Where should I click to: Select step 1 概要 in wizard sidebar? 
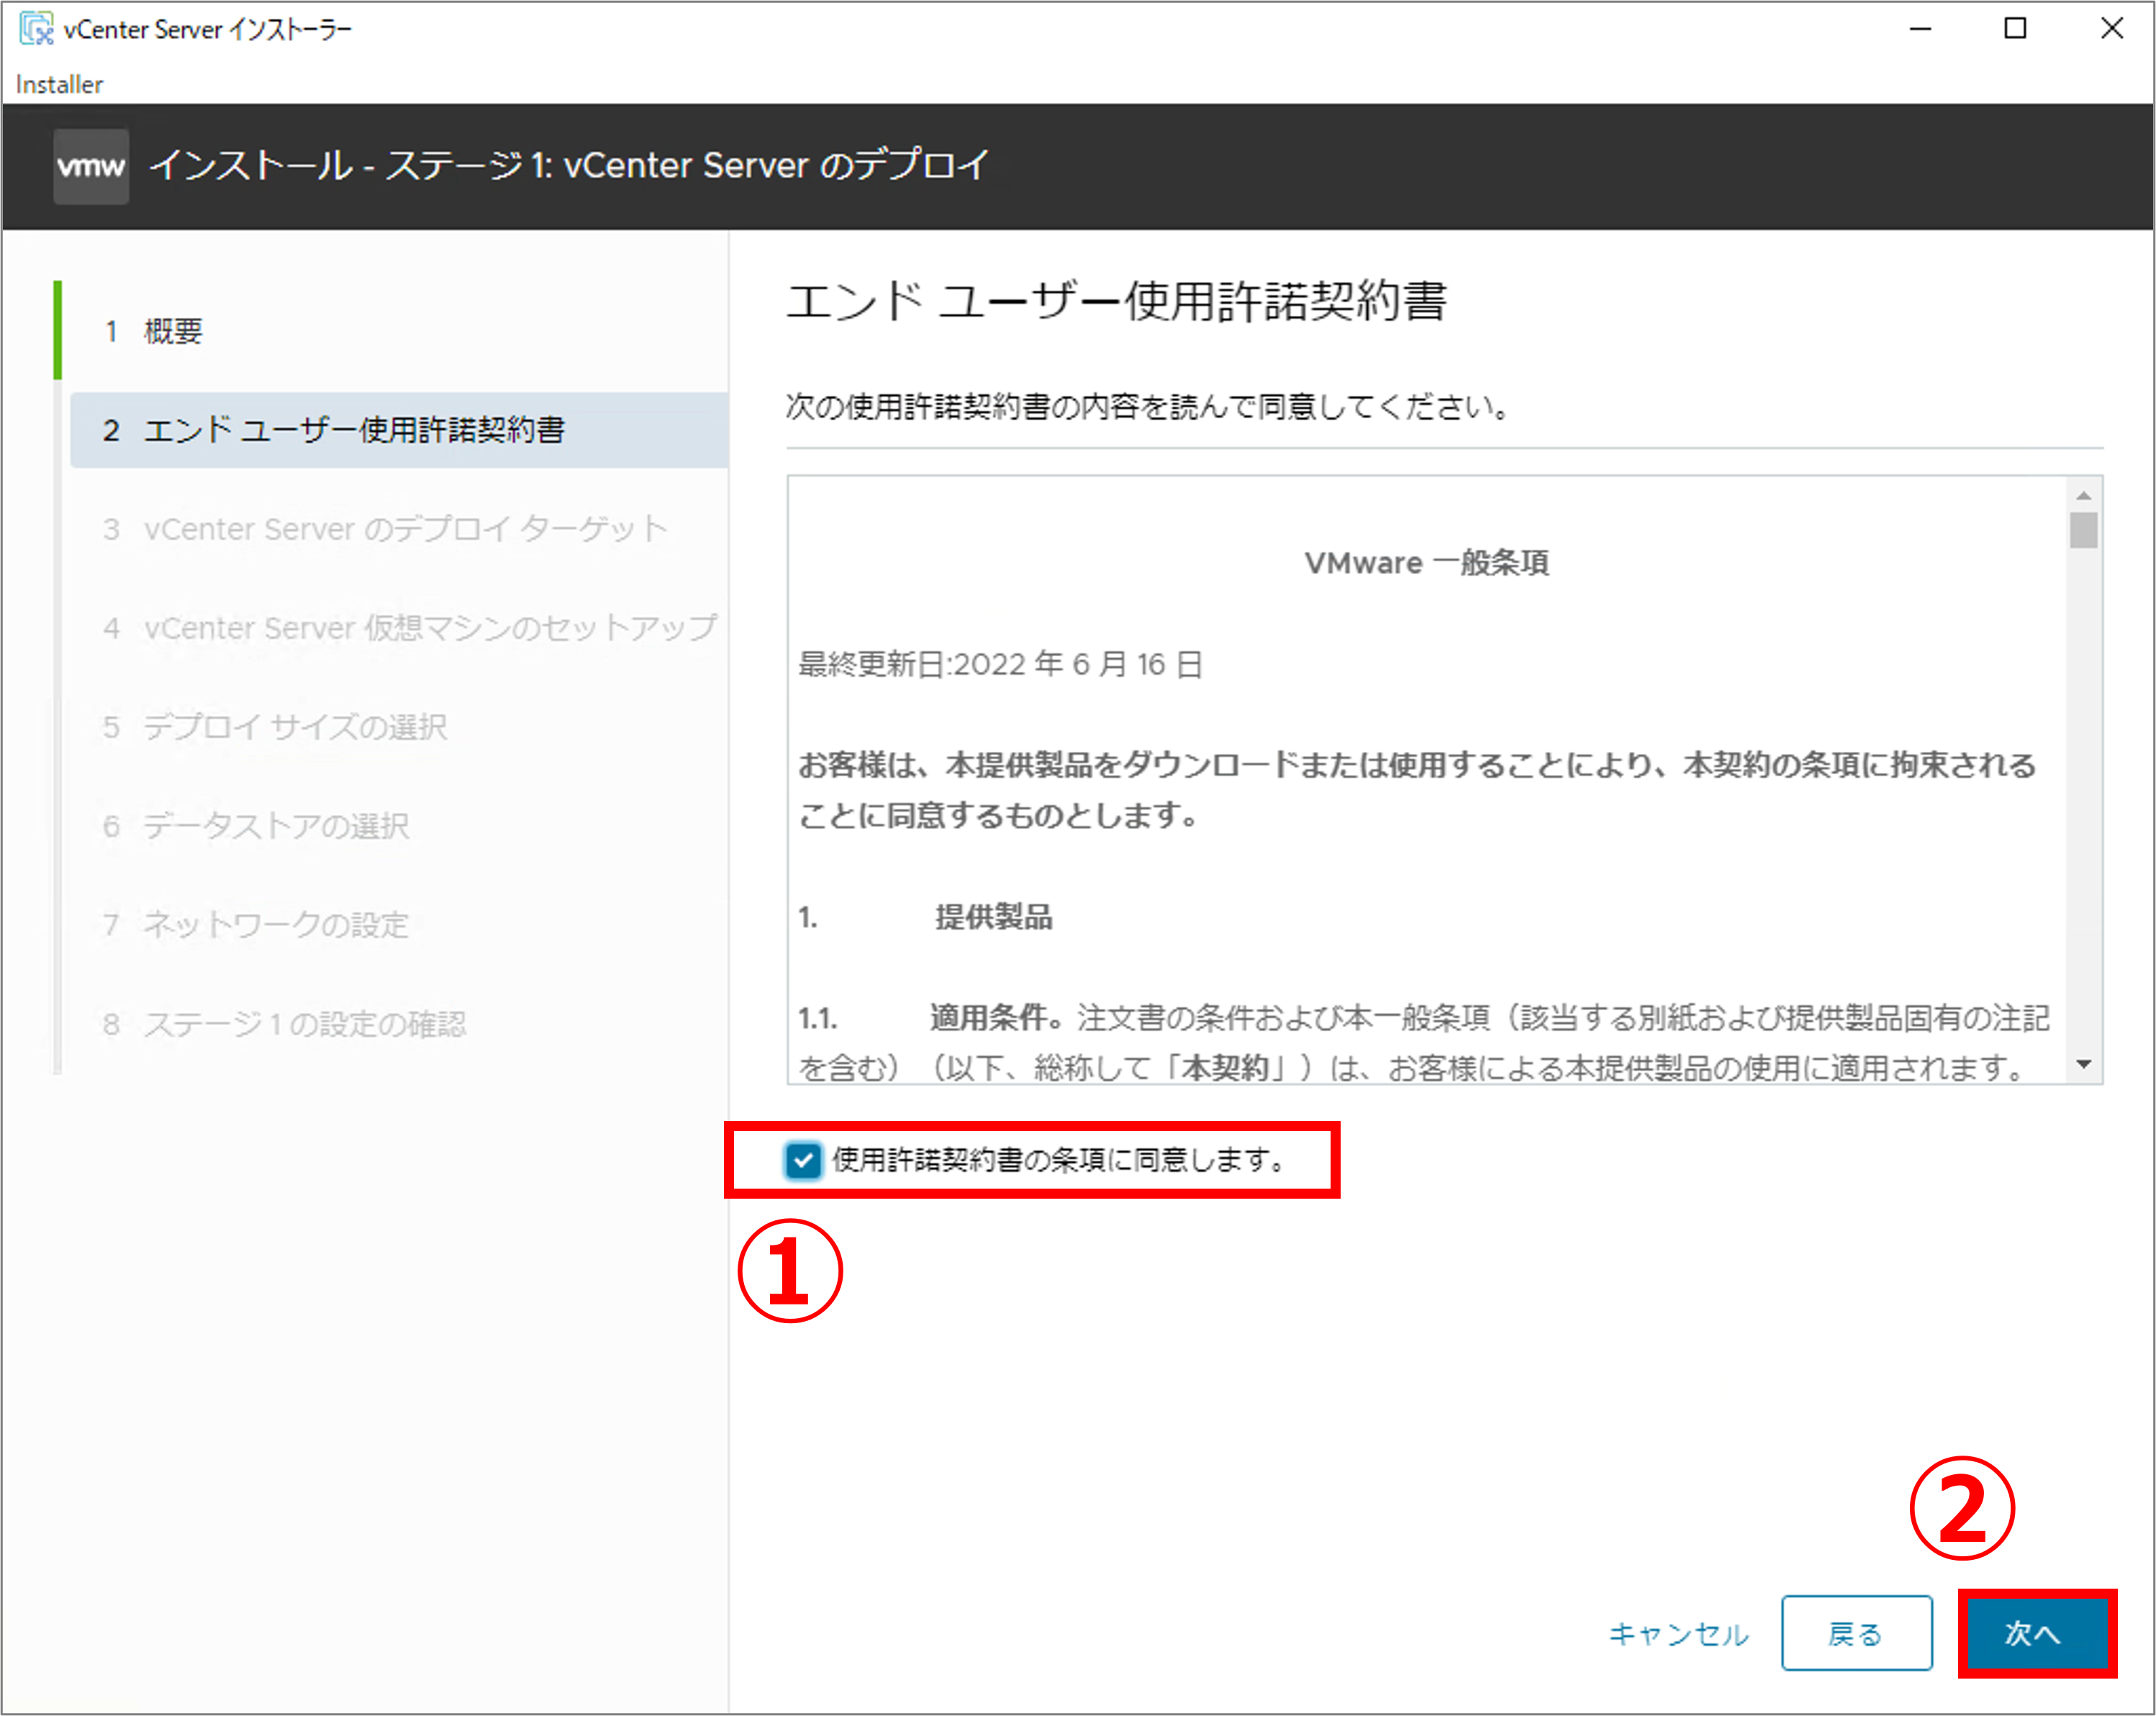coord(399,331)
